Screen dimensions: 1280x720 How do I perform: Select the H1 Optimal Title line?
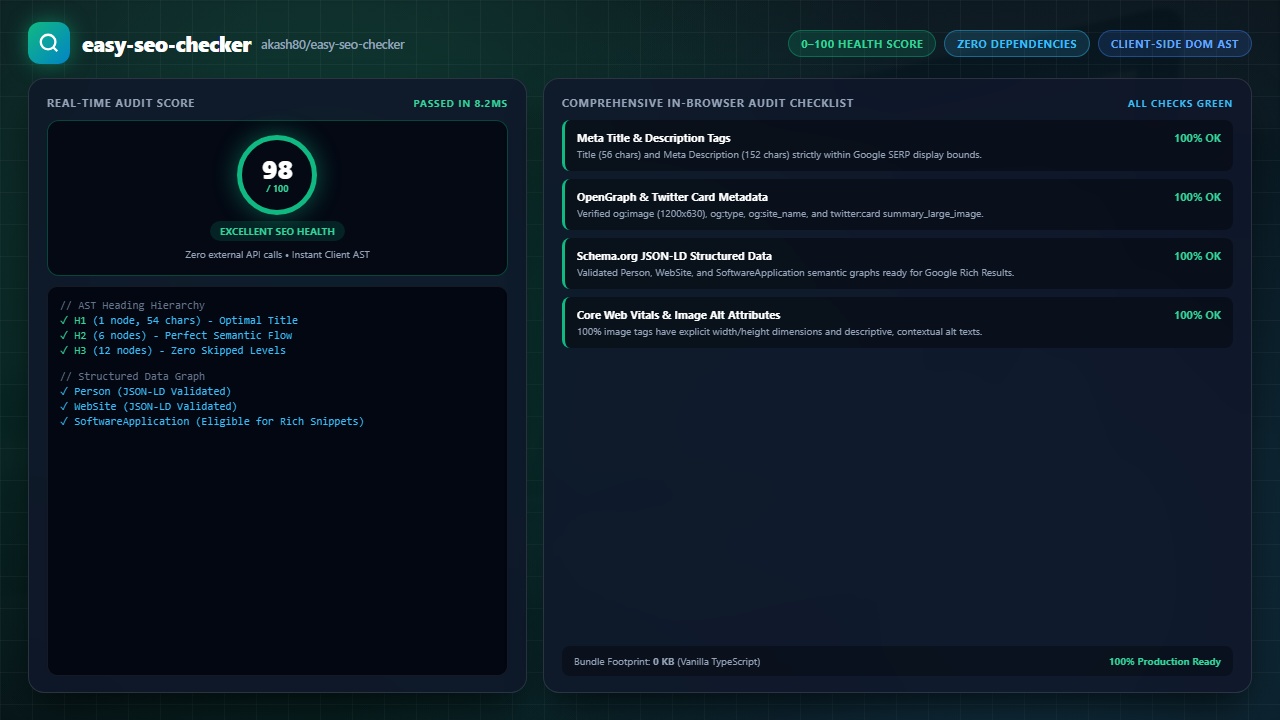(179, 321)
